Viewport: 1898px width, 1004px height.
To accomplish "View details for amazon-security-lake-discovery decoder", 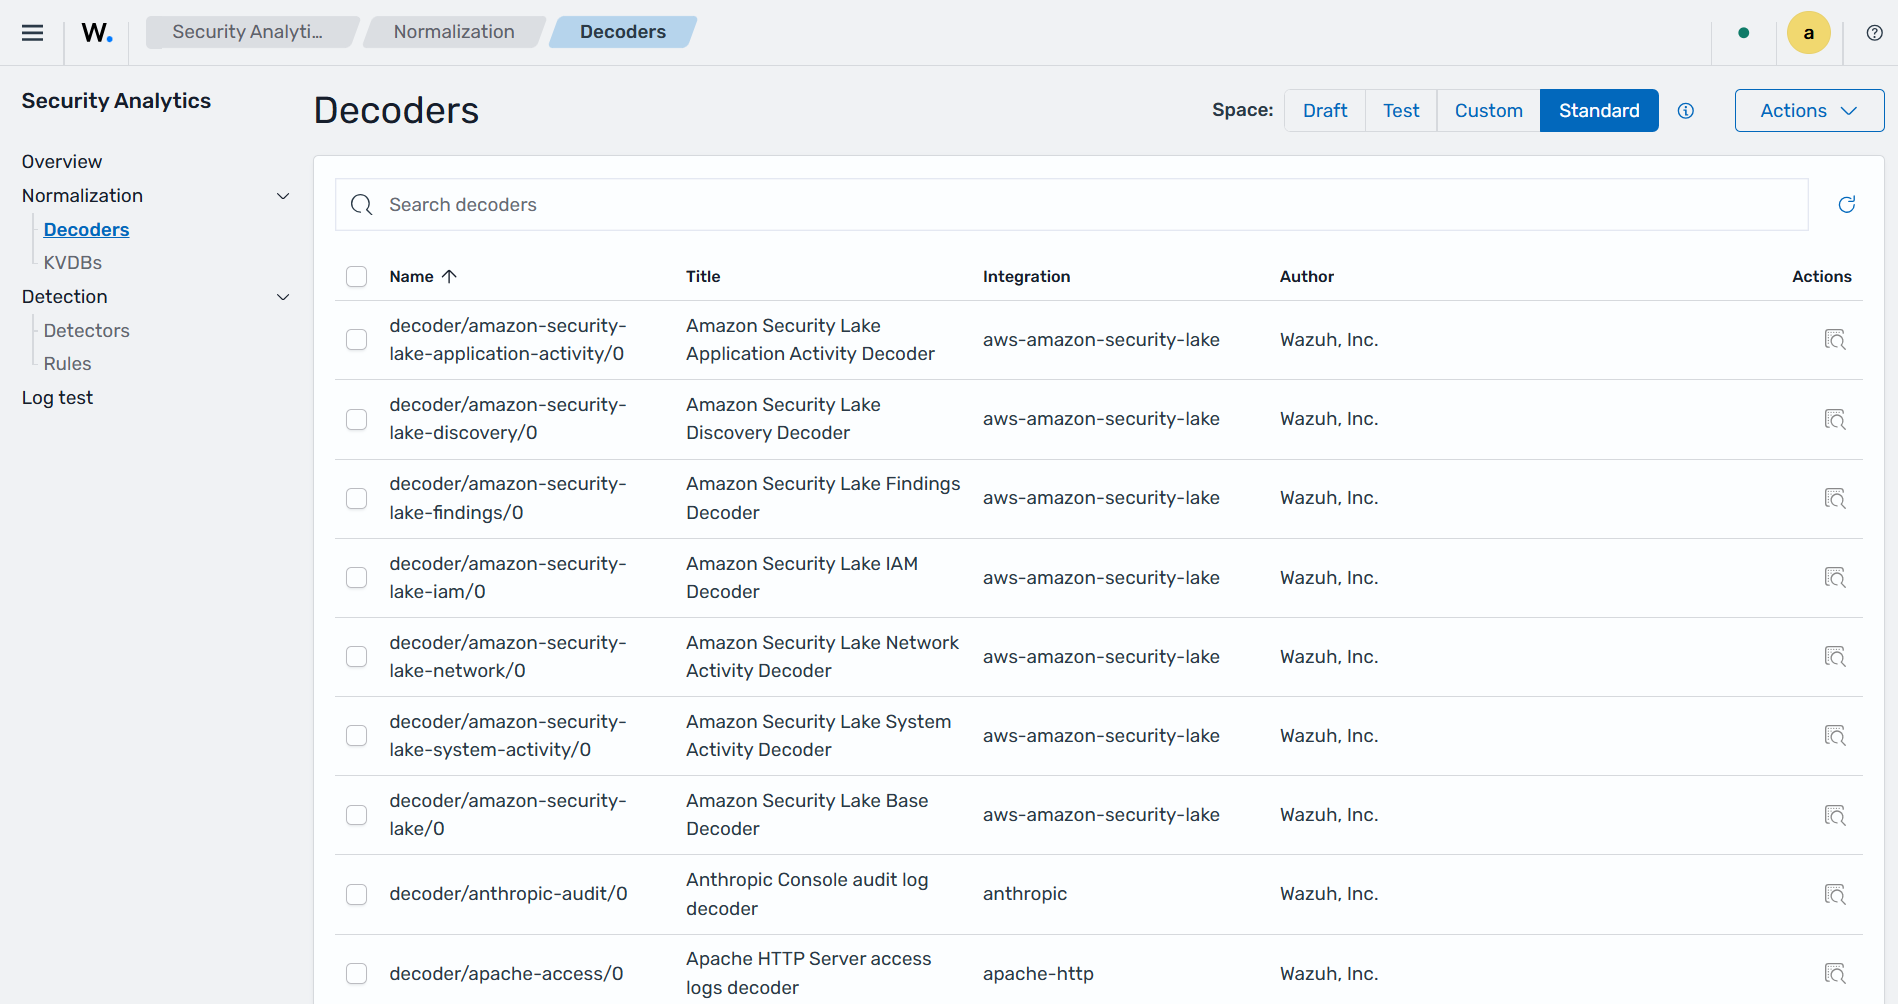I will click(1835, 419).
